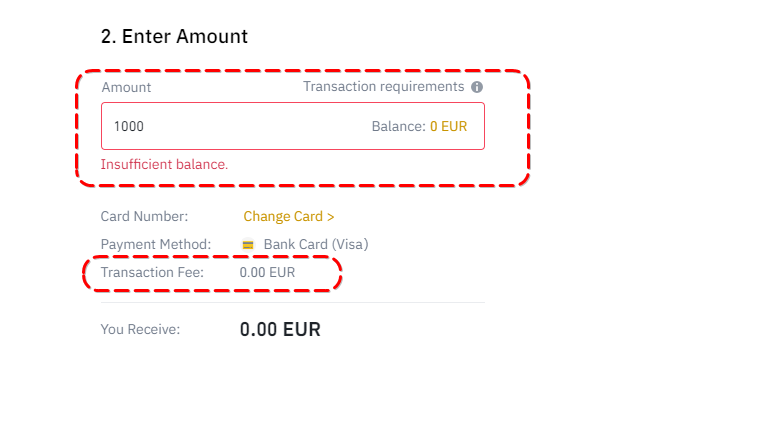
Task: Click the Card Number label
Action: coord(144,216)
